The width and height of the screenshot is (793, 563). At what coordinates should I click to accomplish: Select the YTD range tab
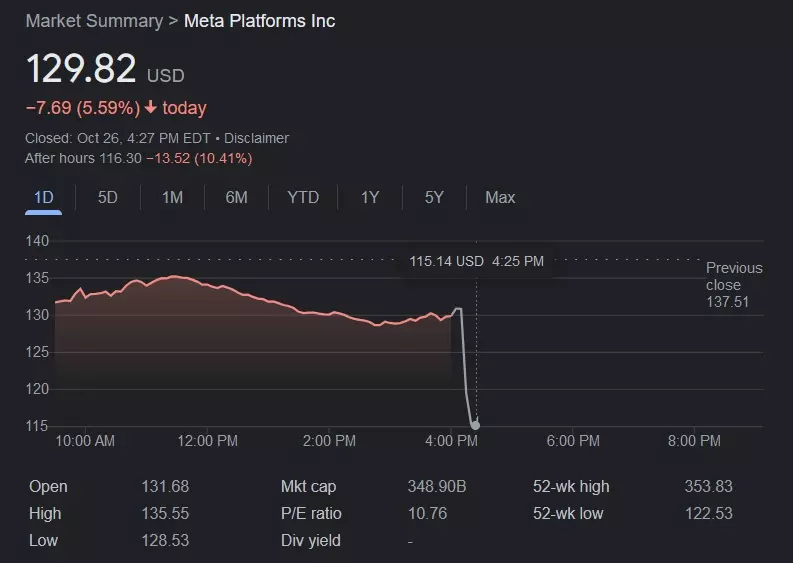pyautogui.click(x=302, y=198)
